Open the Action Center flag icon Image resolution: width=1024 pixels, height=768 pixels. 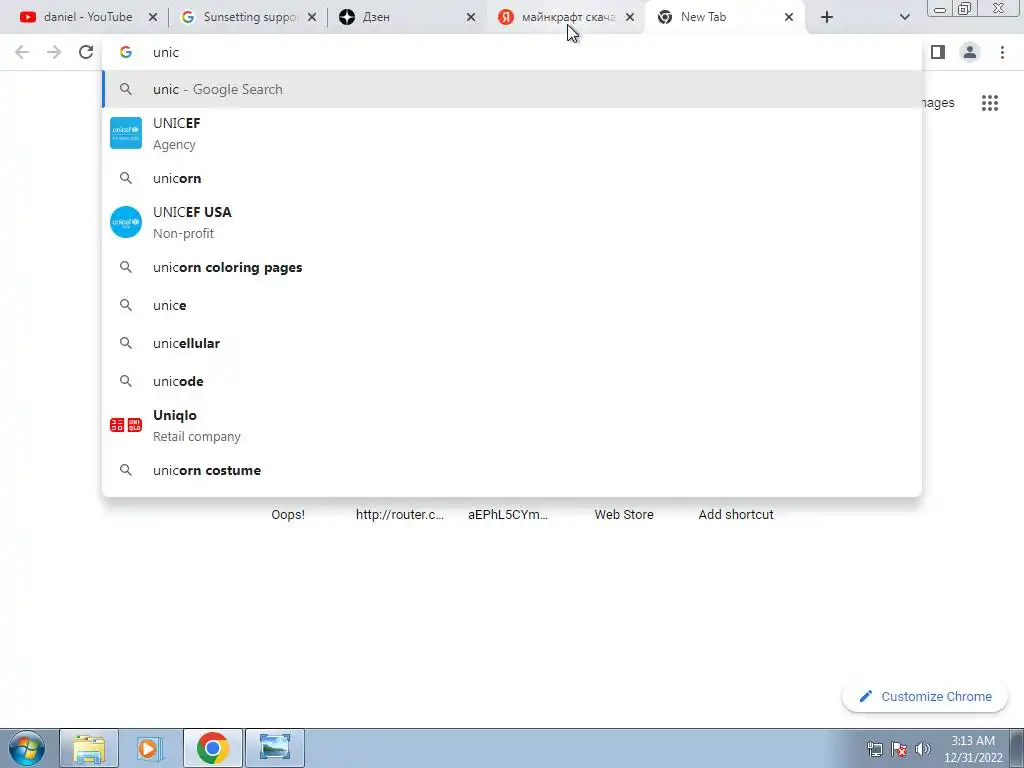tap(899, 749)
